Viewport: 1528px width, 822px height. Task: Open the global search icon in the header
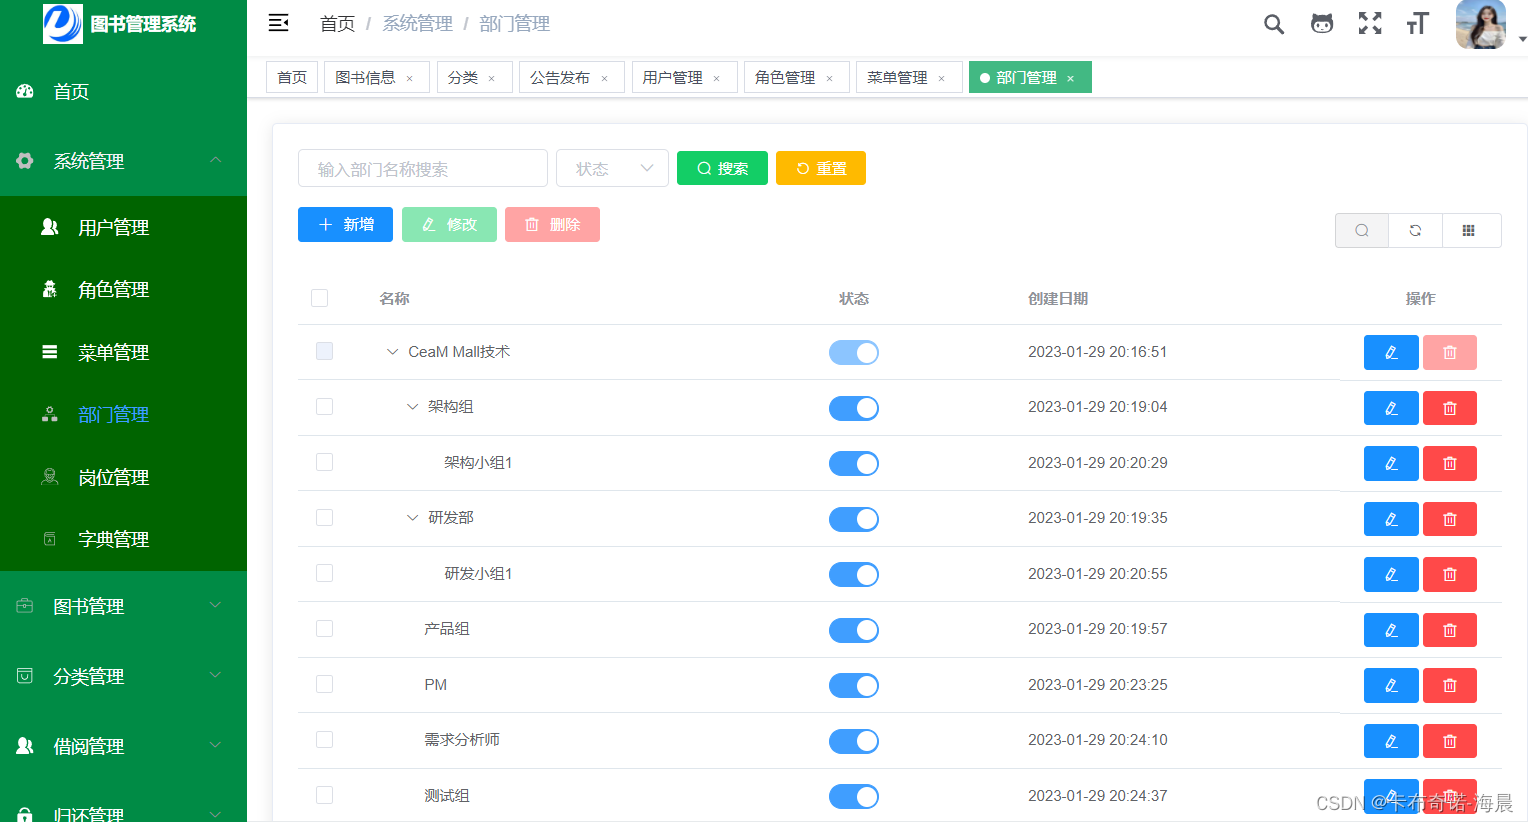click(1273, 23)
